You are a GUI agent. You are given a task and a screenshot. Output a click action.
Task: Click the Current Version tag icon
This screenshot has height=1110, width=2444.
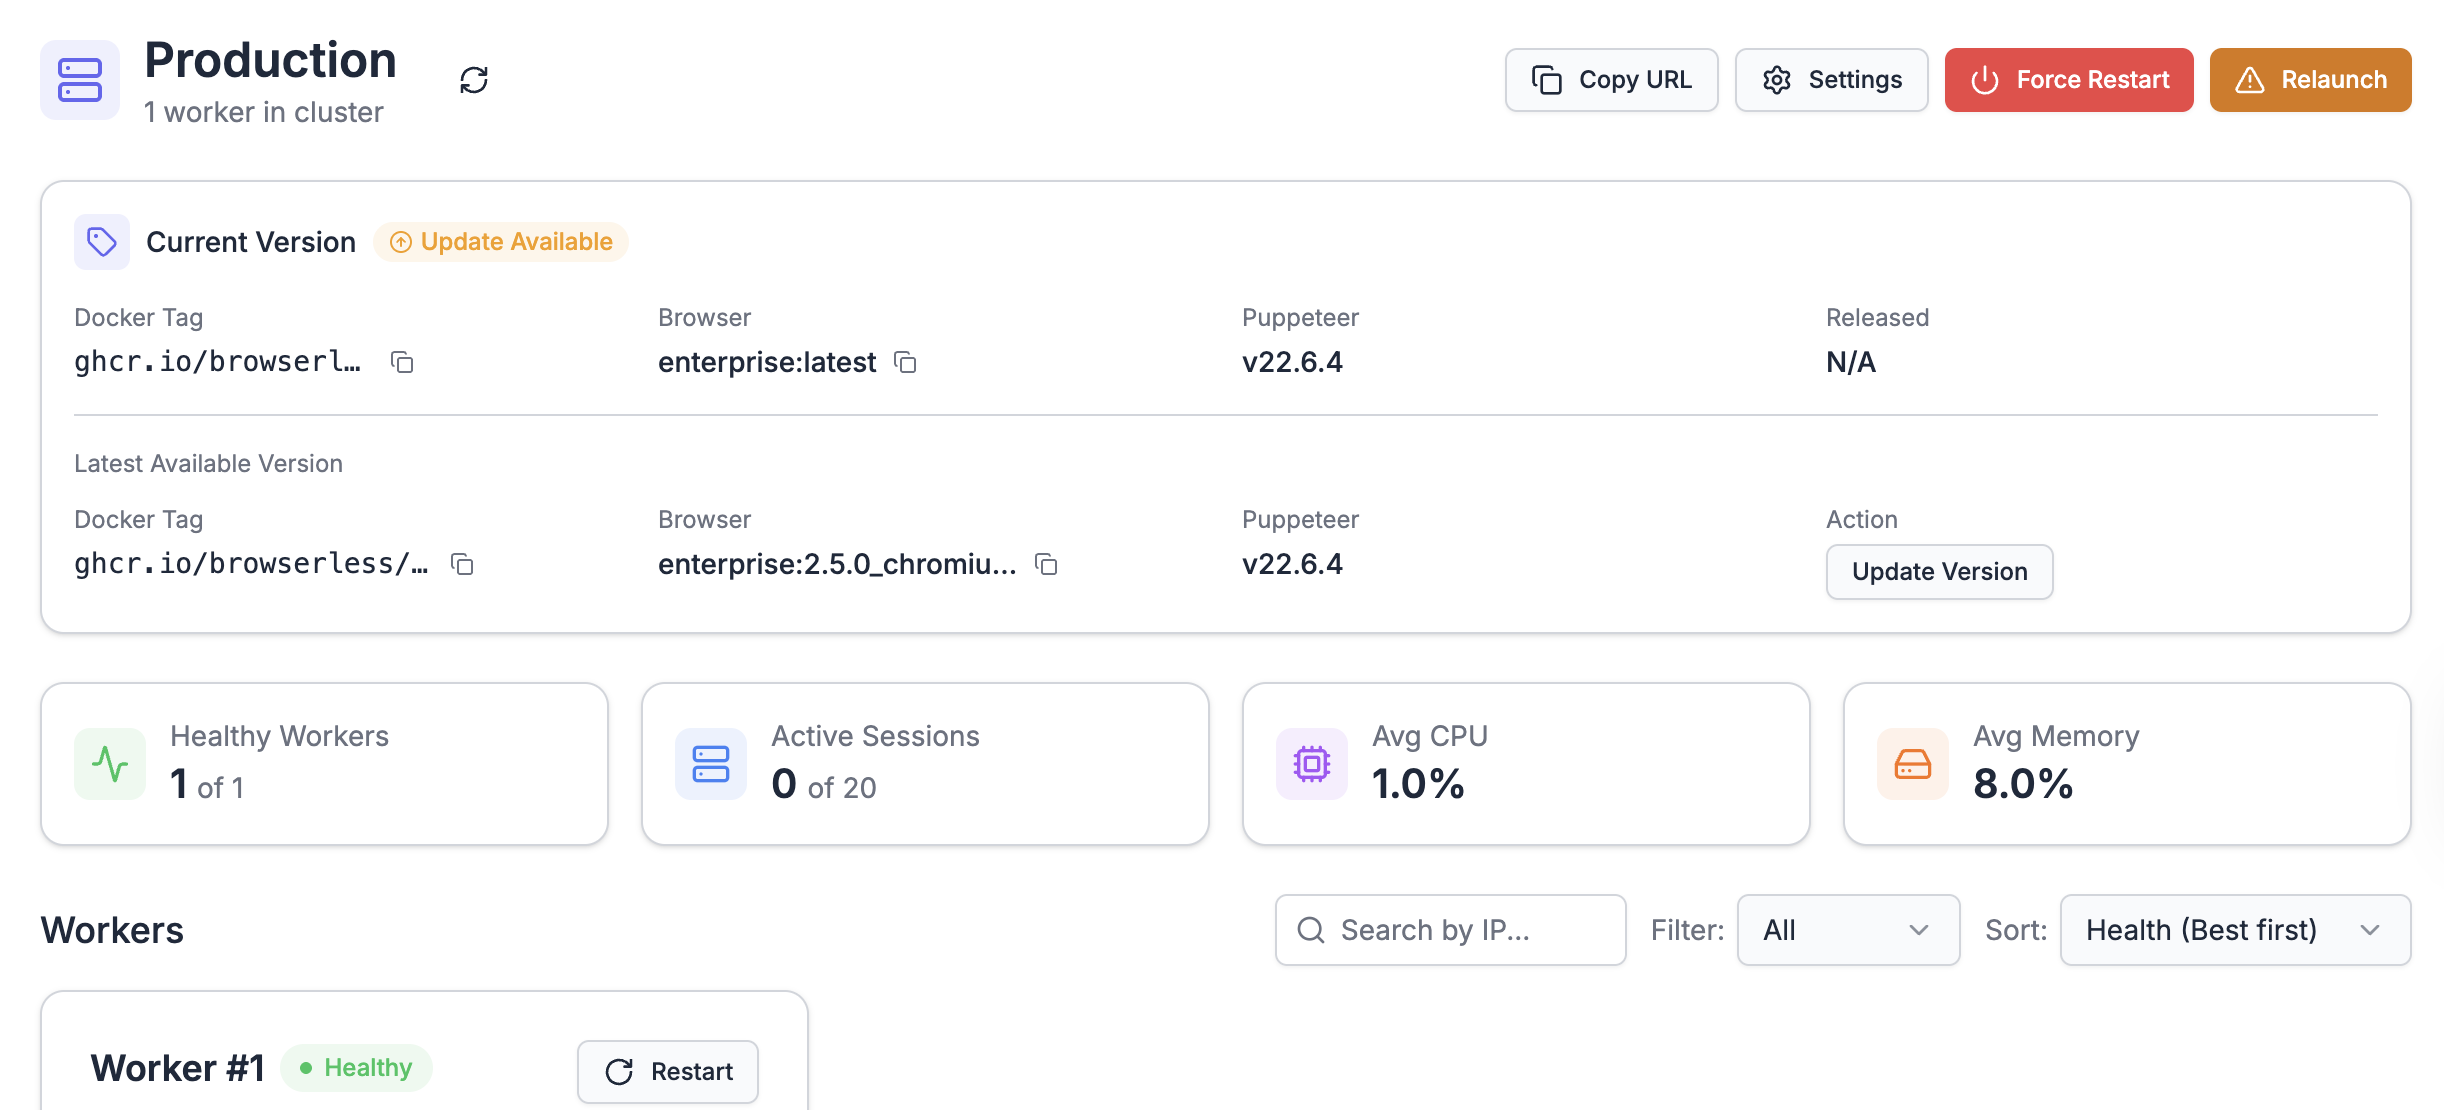tap(102, 242)
